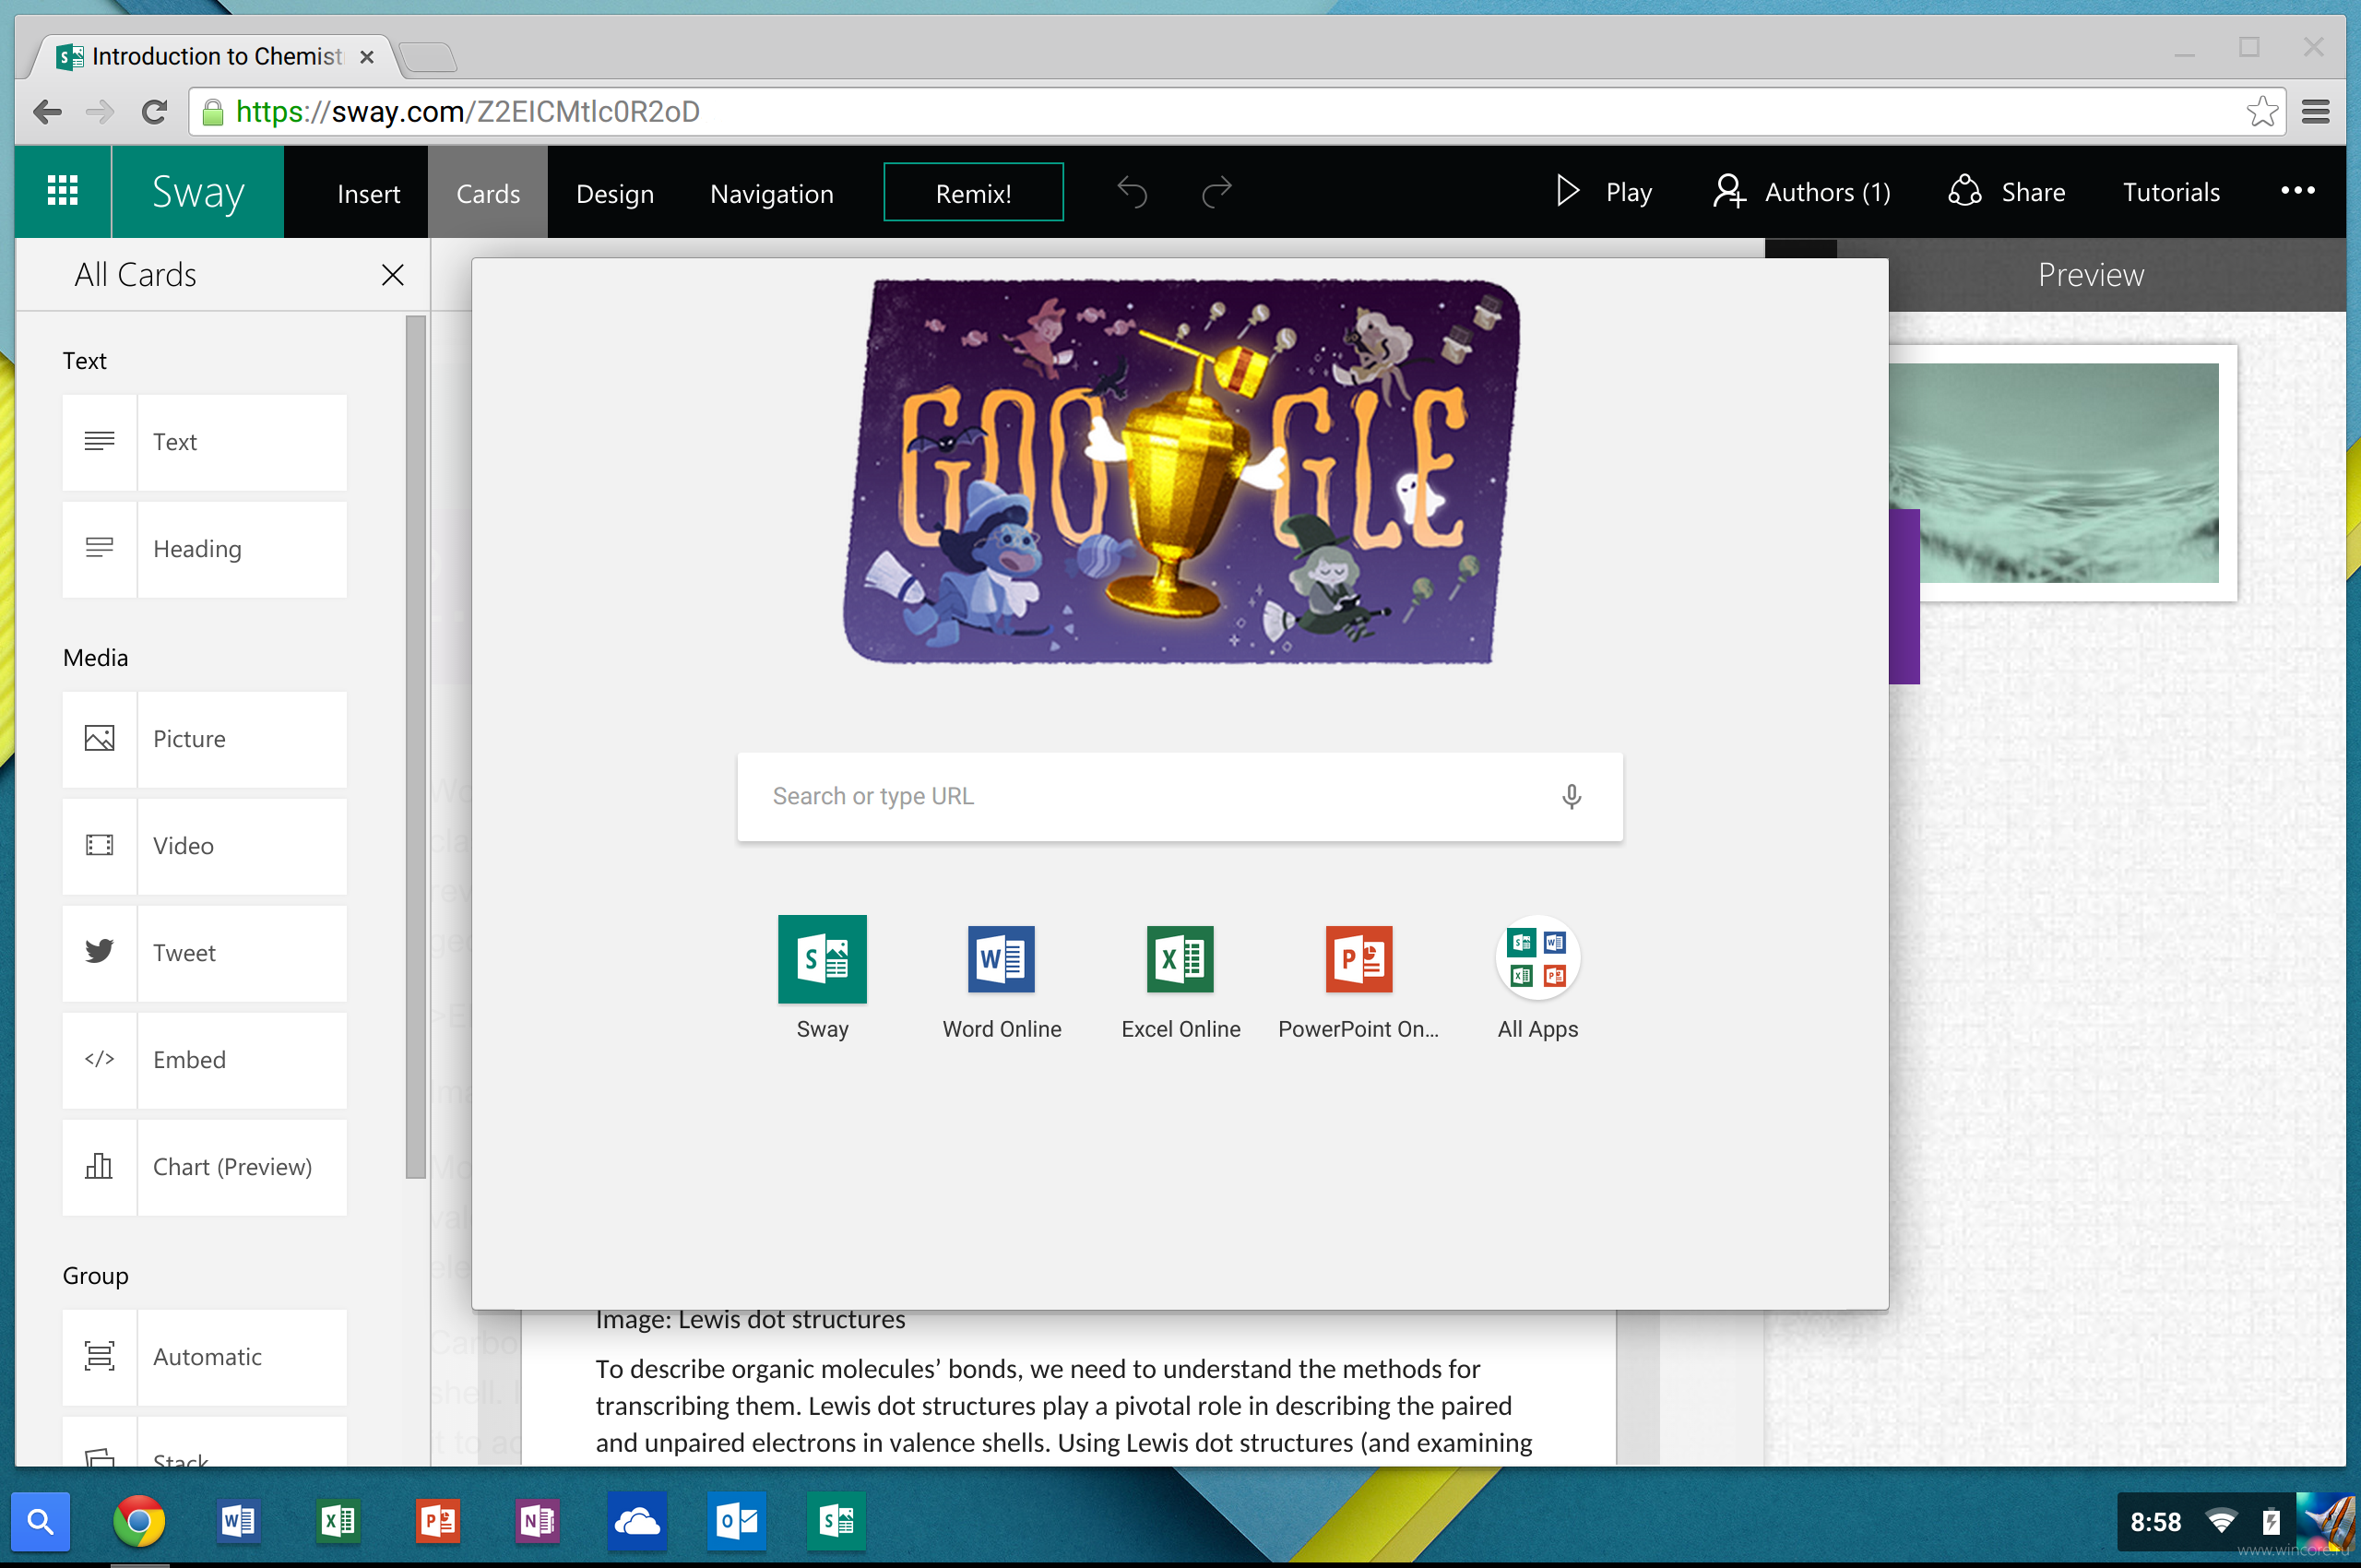Open the Insert menu
Screen dimensions: 2361x1568
click(x=368, y=193)
